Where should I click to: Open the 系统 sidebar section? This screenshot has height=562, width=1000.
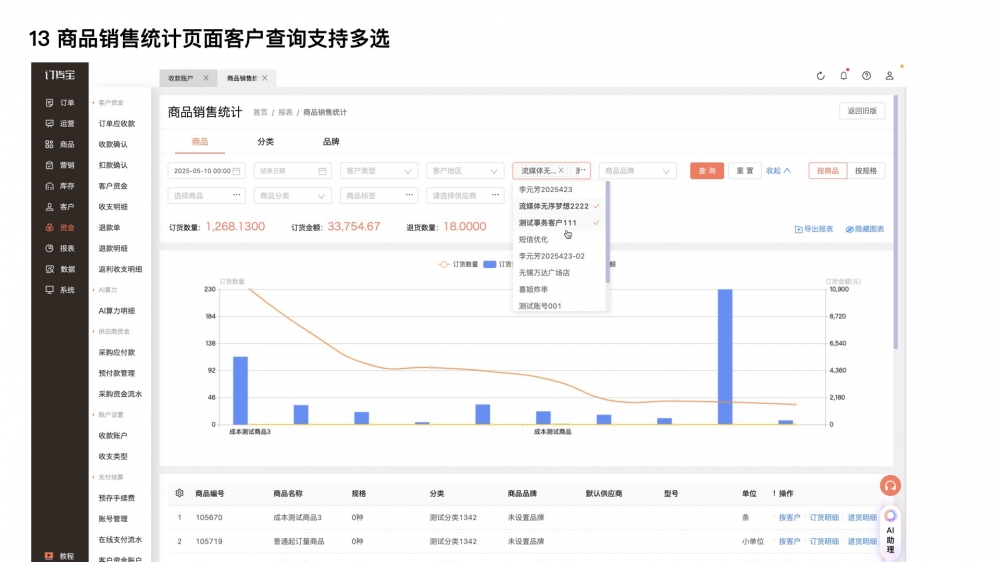[60, 290]
